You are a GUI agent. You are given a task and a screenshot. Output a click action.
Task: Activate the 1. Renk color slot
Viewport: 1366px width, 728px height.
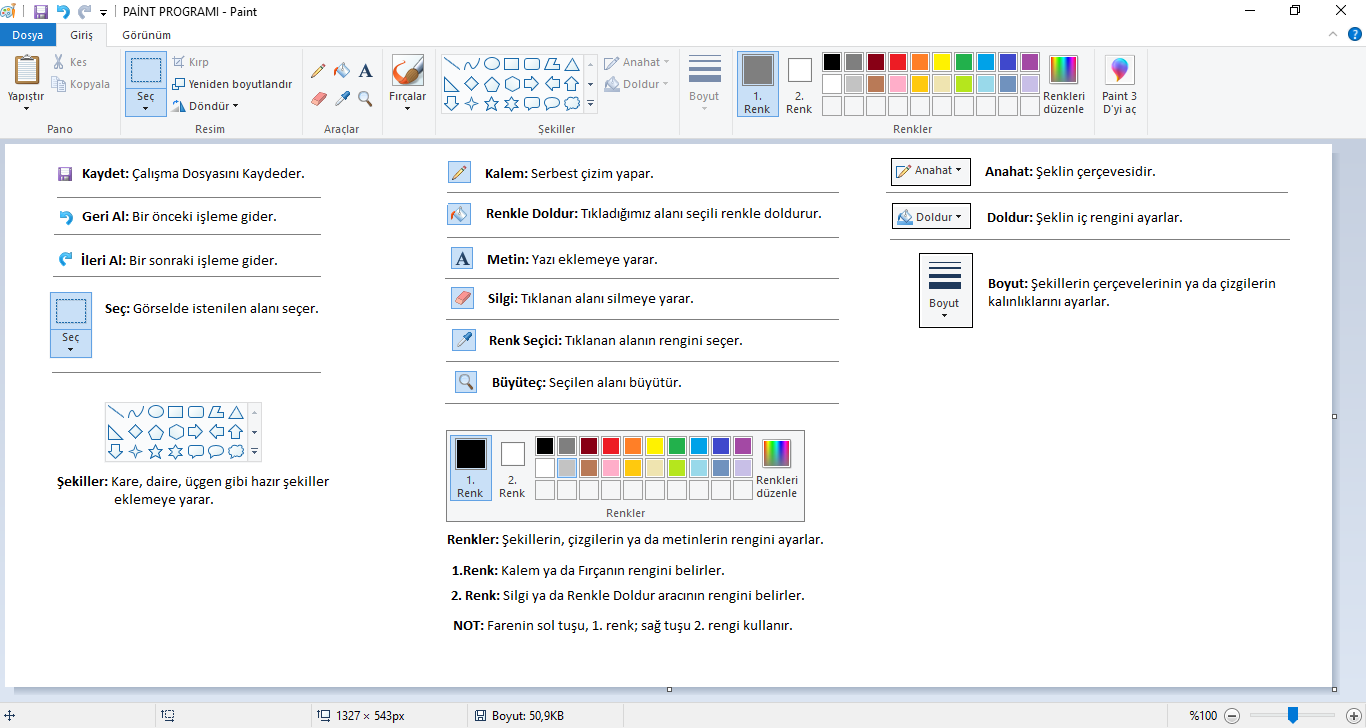[757, 84]
